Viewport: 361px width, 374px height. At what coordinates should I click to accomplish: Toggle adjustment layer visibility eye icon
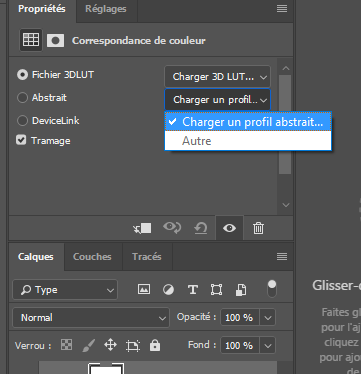pos(229,228)
